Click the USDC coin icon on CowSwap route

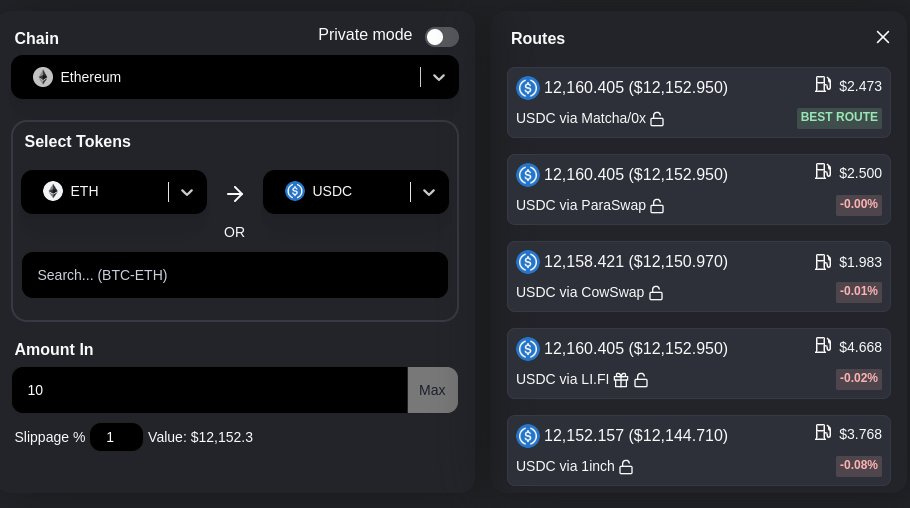[x=528, y=262]
